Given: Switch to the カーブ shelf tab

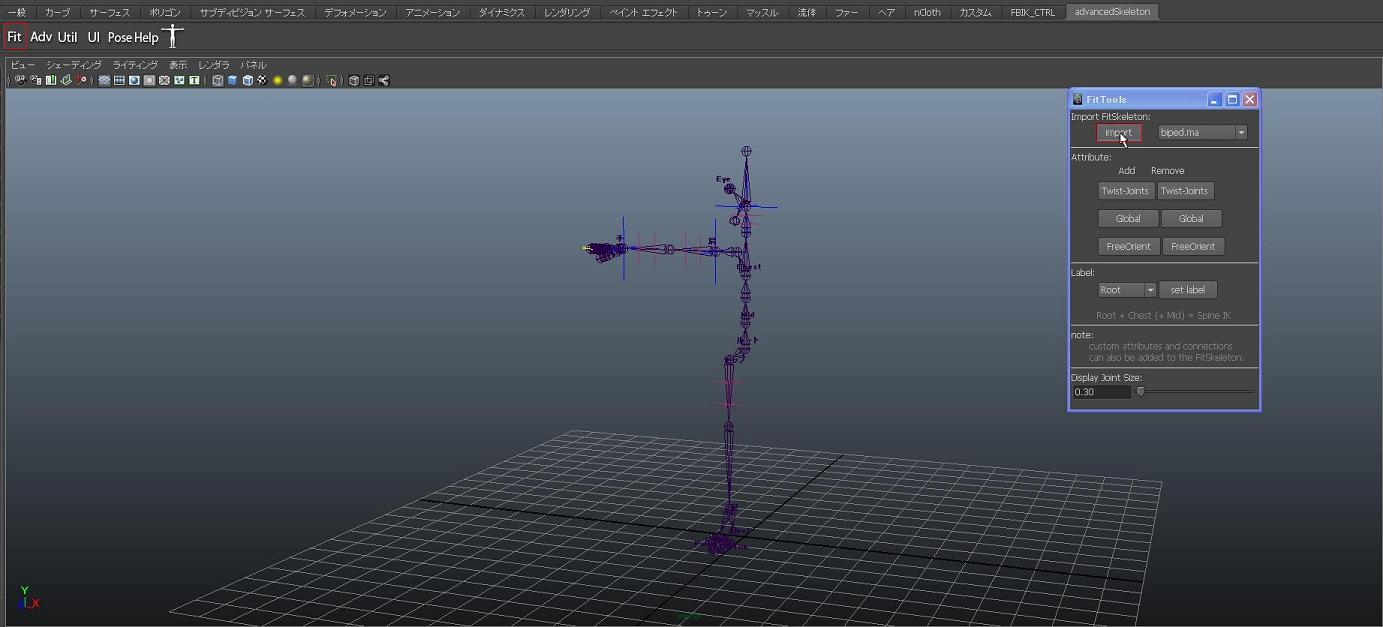Looking at the screenshot, I should (57, 12).
